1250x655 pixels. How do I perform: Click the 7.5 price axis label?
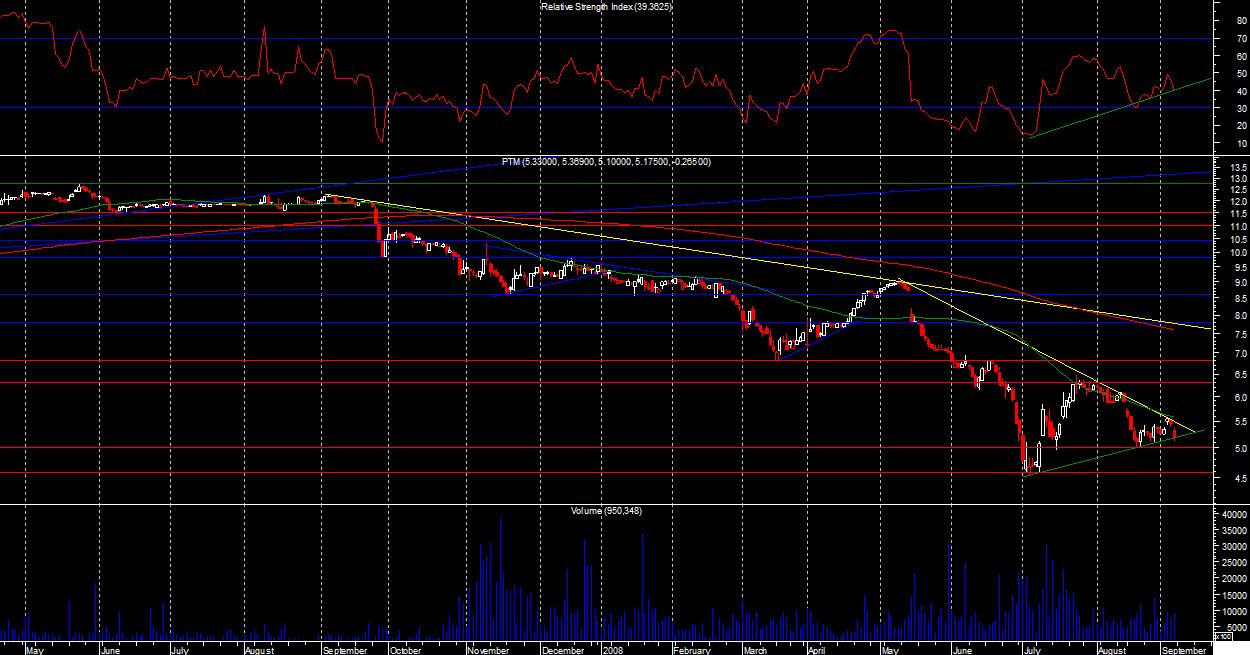pos(1240,334)
